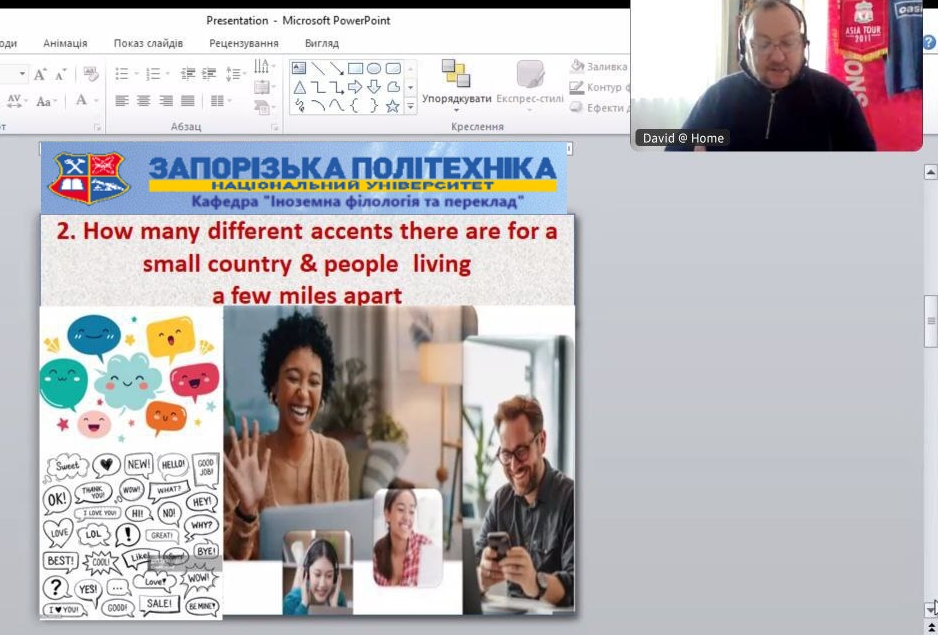This screenshot has height=635, width=938.
Task: Switch to the Рецензування tab
Action: pos(243,43)
